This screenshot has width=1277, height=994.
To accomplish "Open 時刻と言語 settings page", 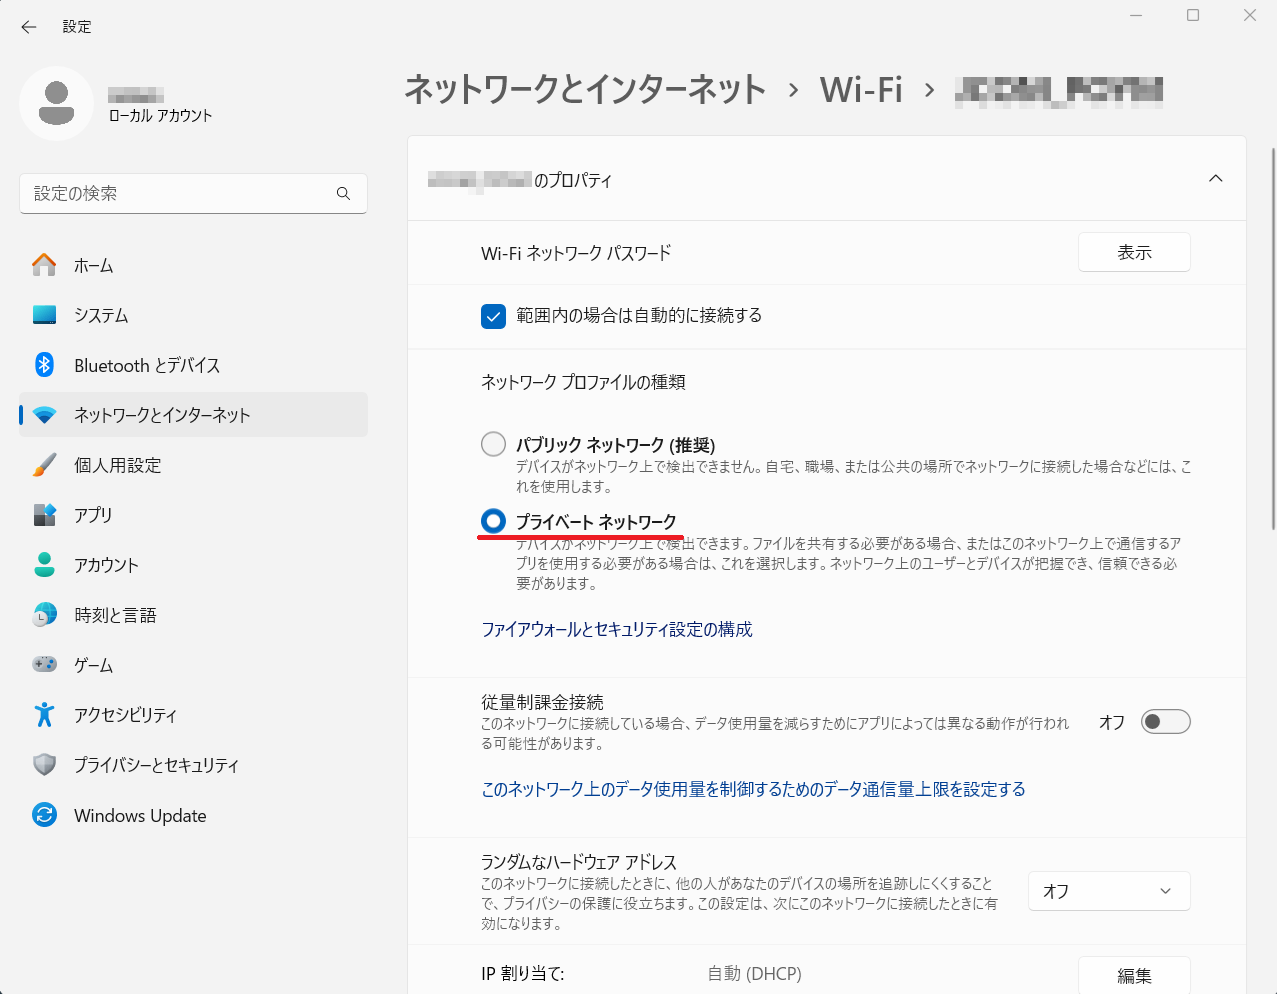I will pos(194,615).
